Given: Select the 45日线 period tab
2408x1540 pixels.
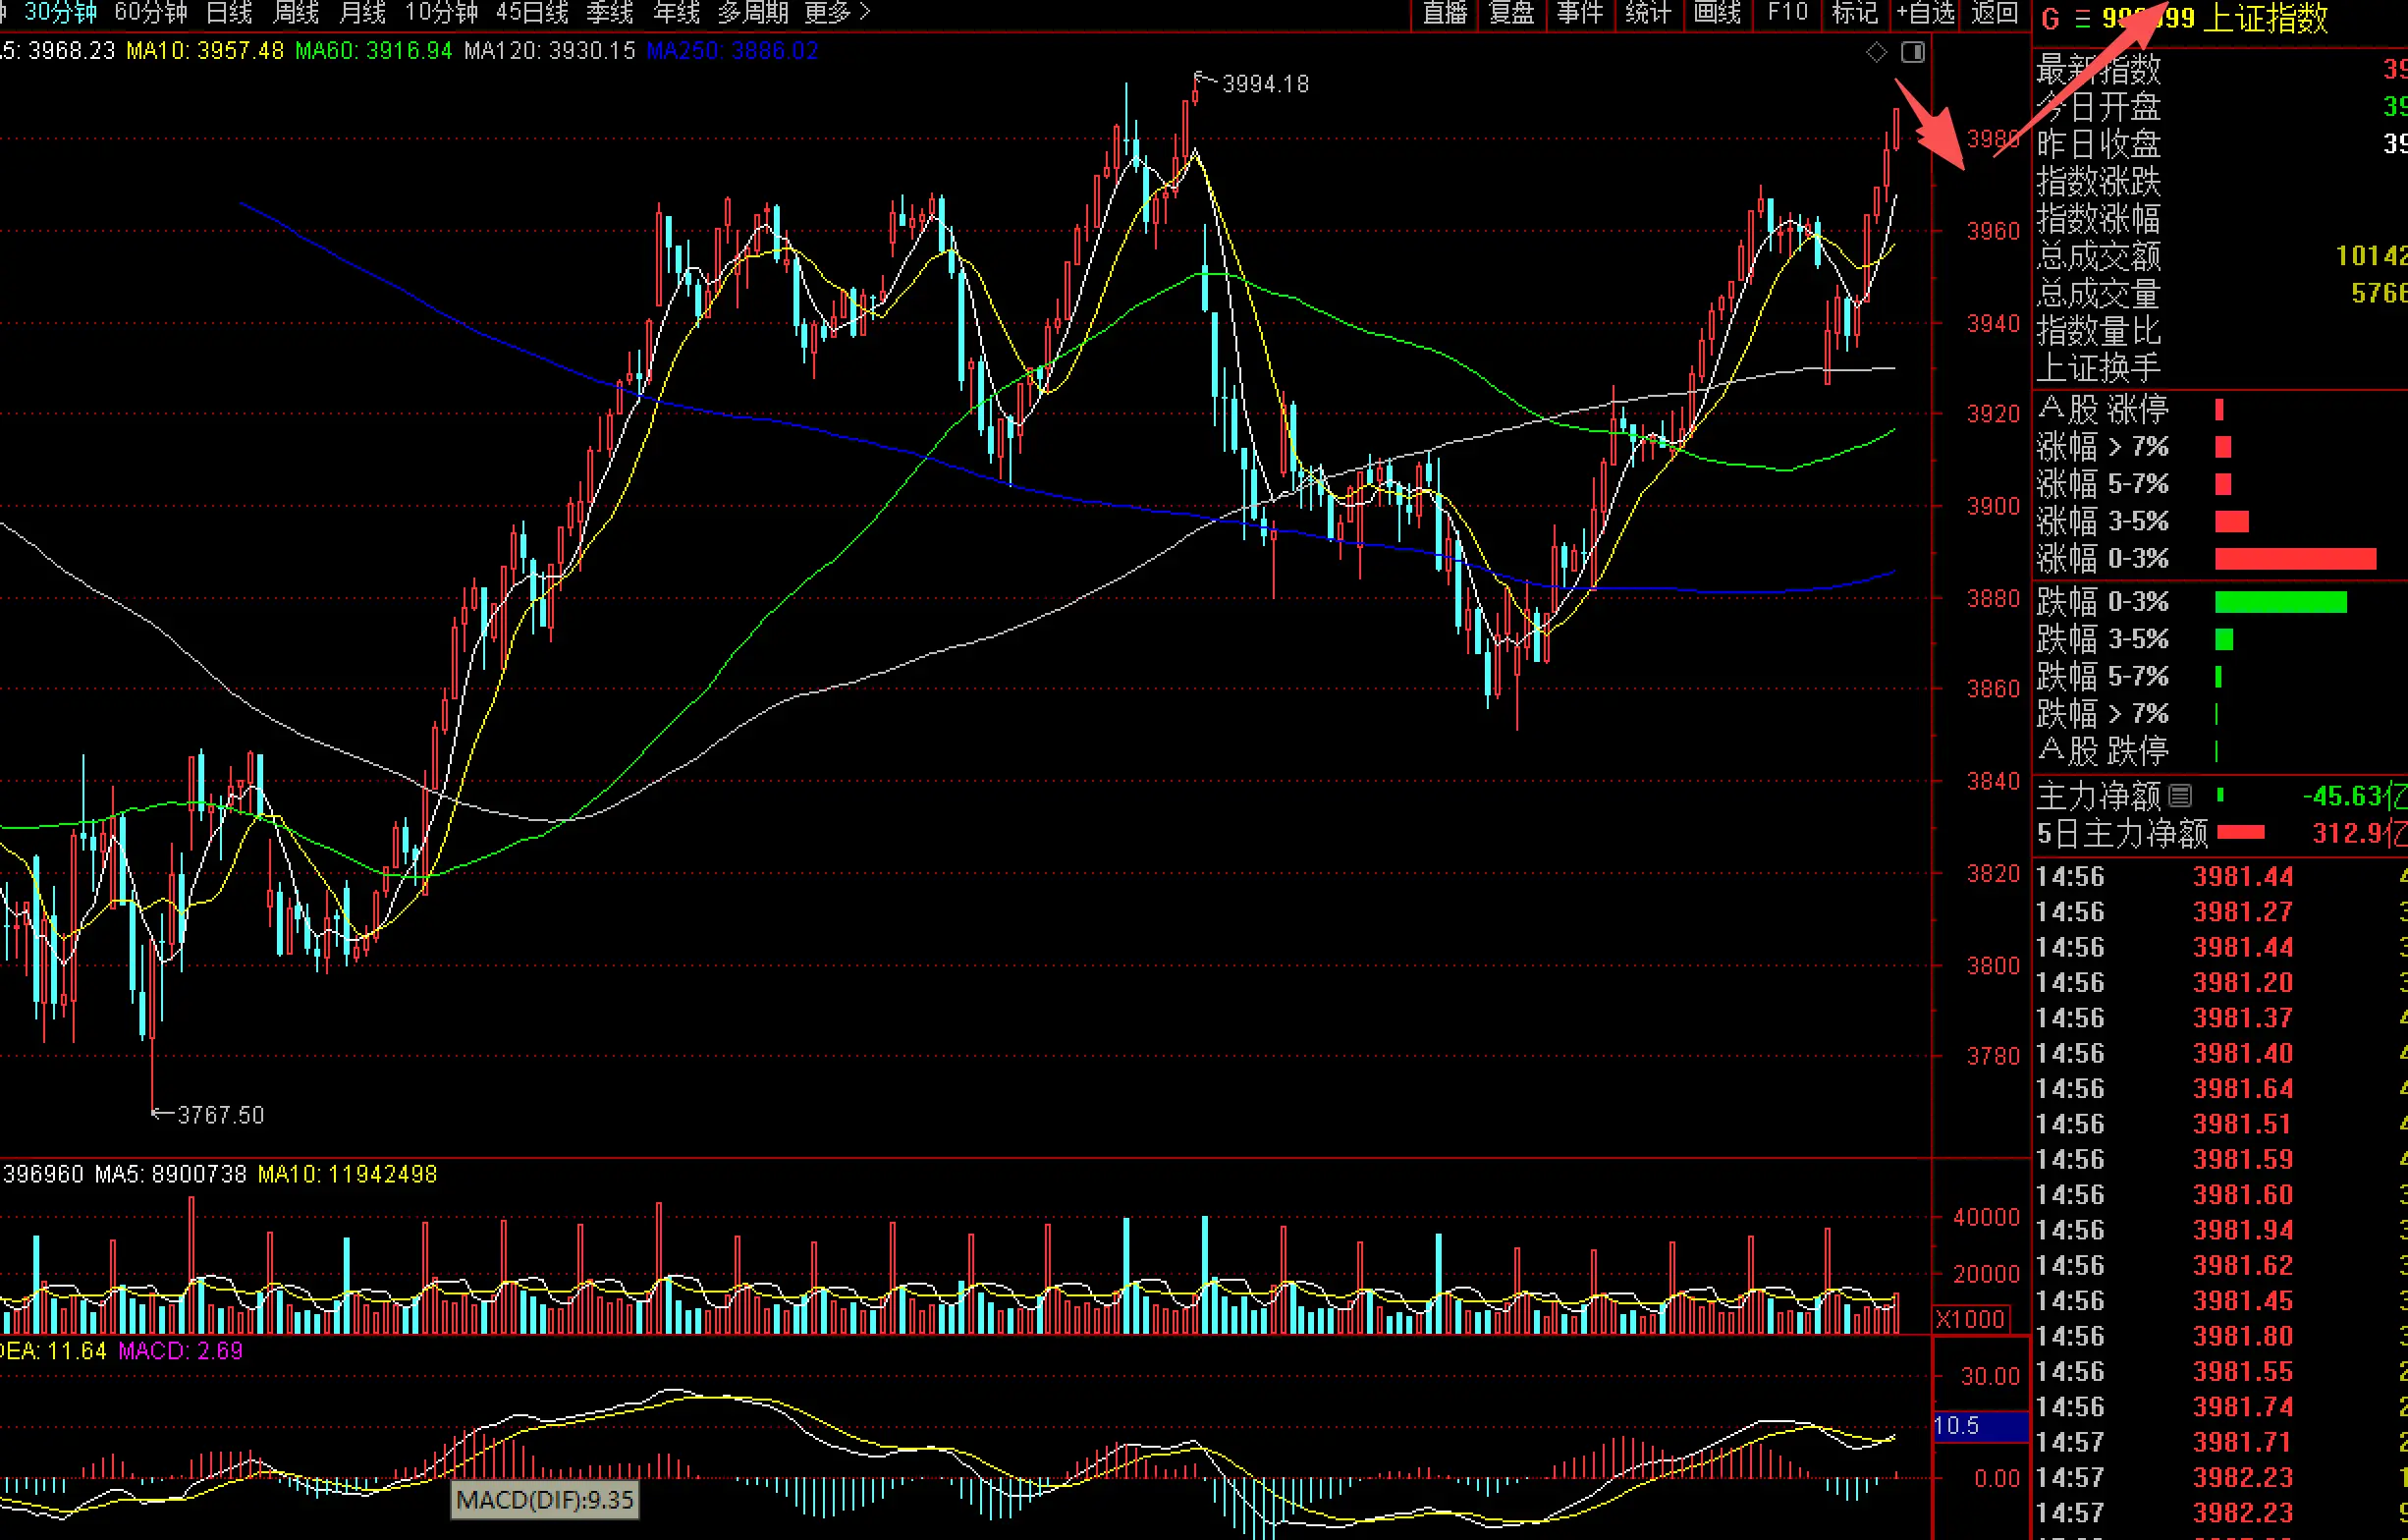Looking at the screenshot, I should pos(532,12).
